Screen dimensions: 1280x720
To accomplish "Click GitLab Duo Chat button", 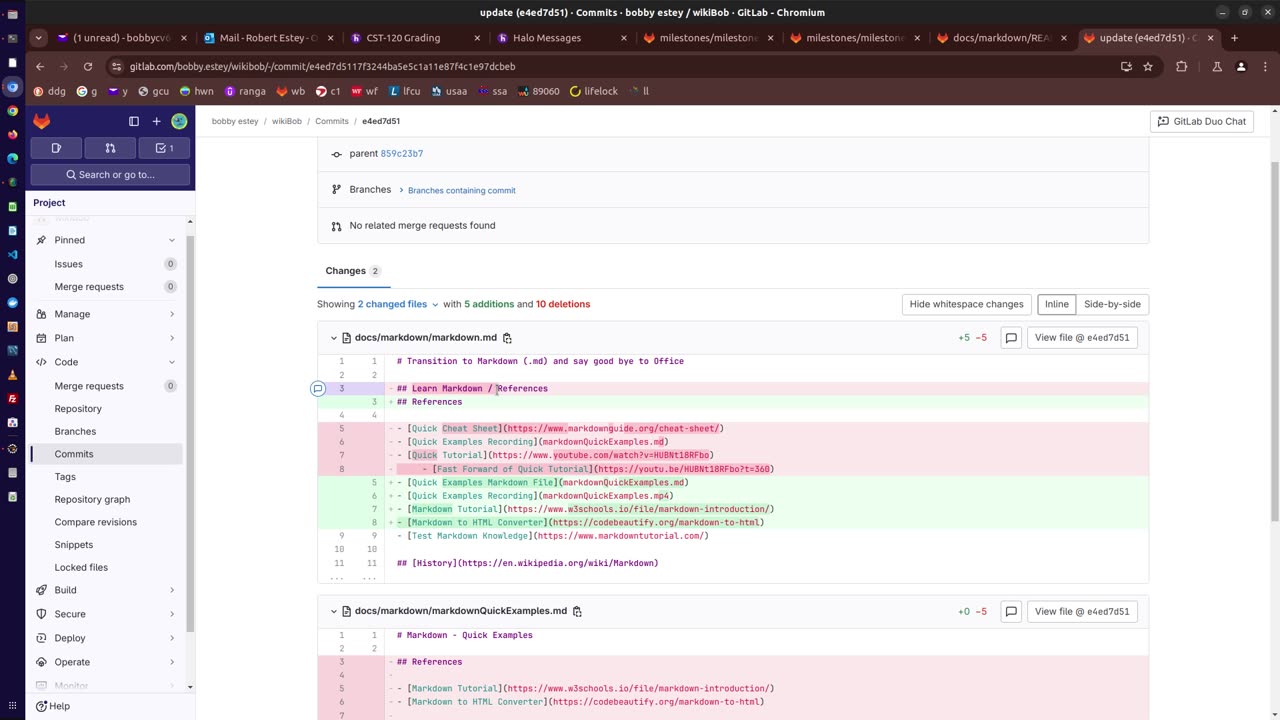I will (1202, 121).
